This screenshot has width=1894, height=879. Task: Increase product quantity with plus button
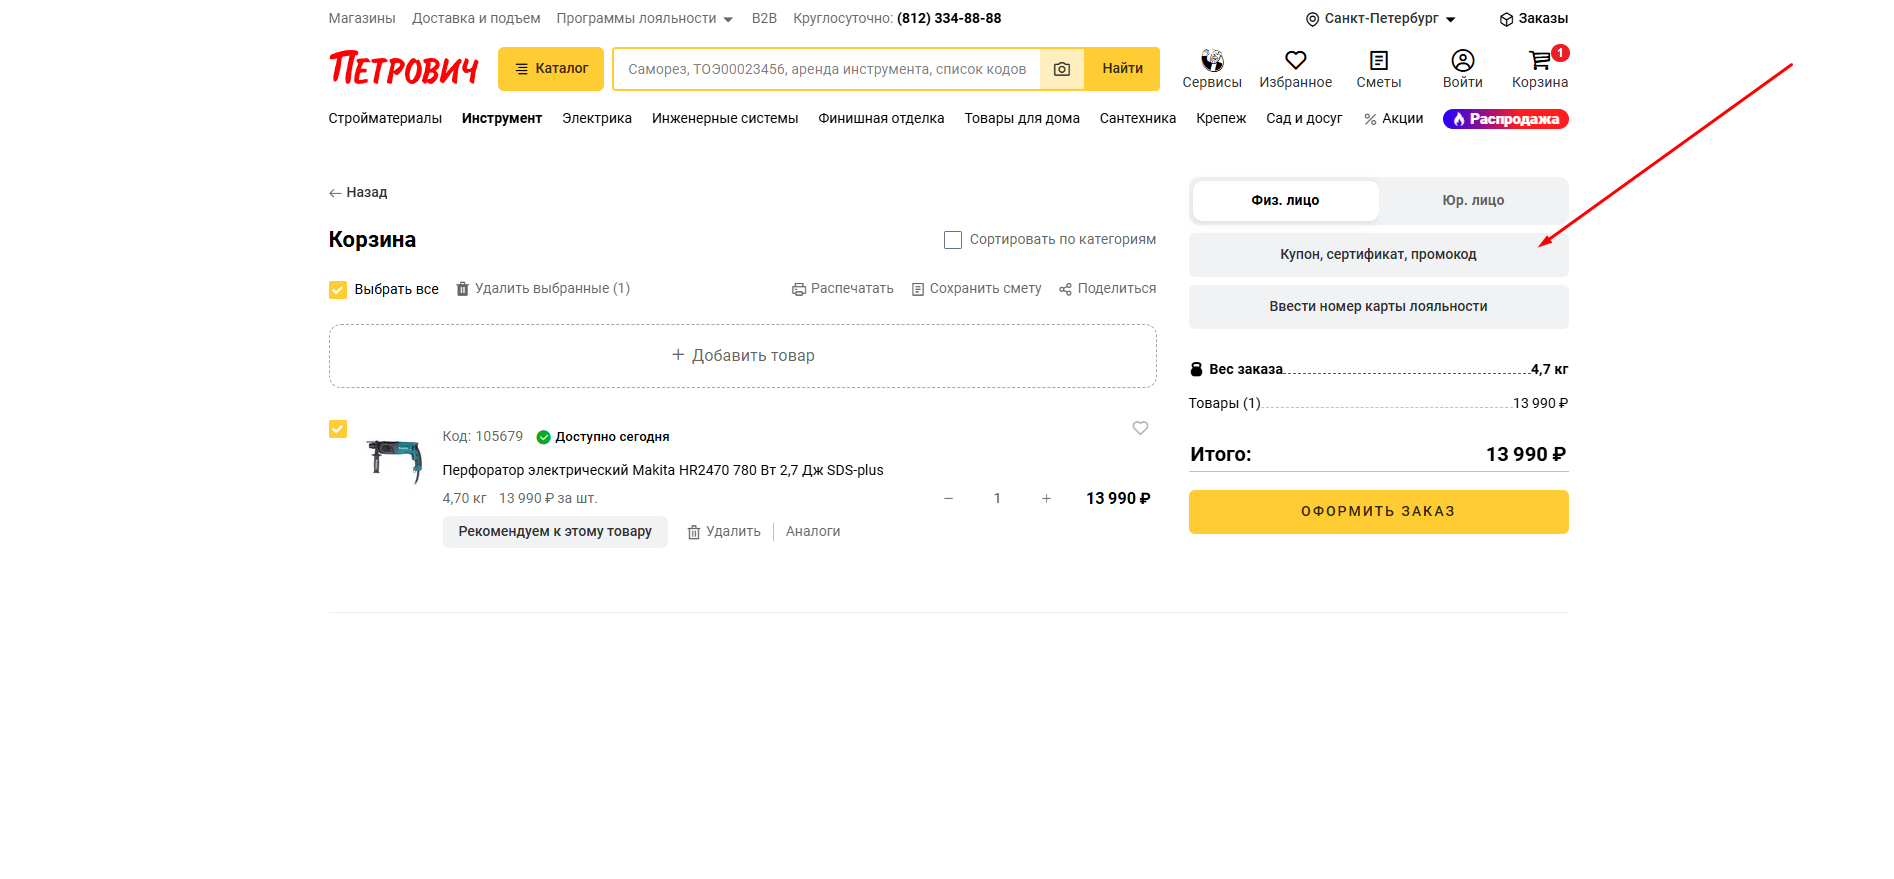coord(1046,498)
